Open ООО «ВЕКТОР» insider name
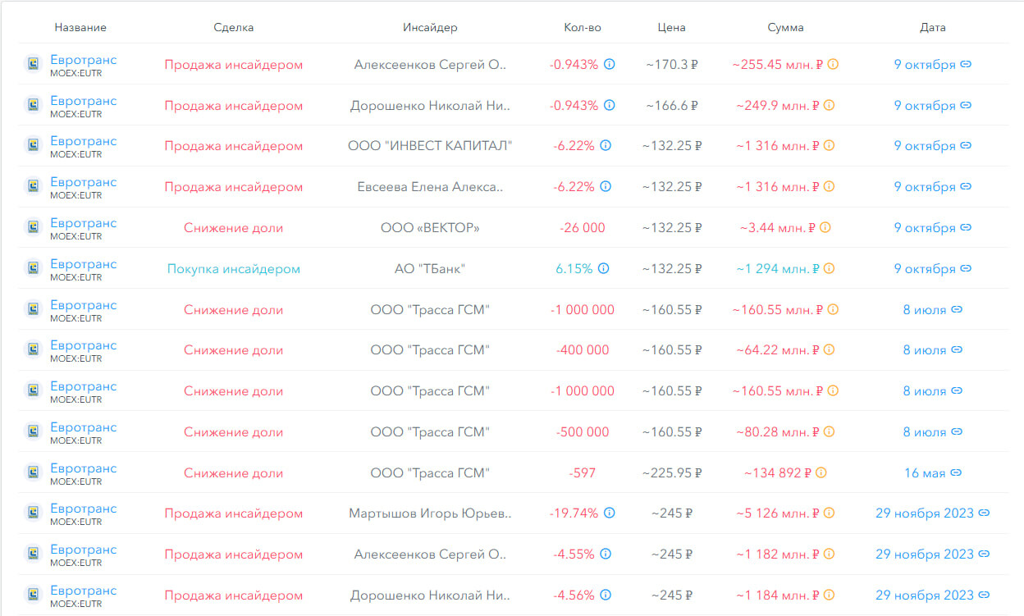The image size is (1024, 616). 430,228
